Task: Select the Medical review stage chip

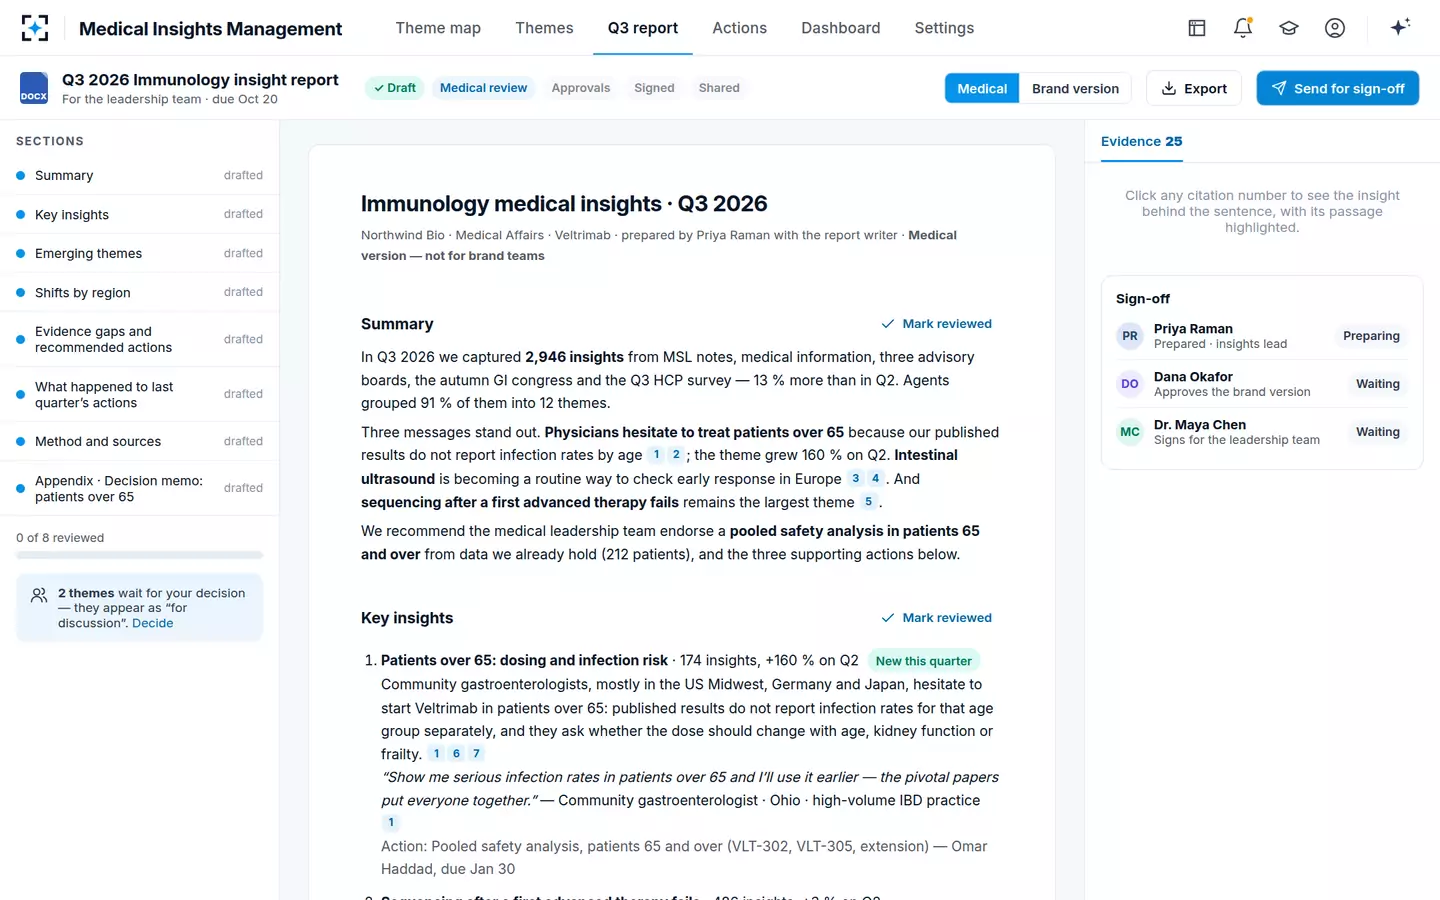Action: (483, 88)
